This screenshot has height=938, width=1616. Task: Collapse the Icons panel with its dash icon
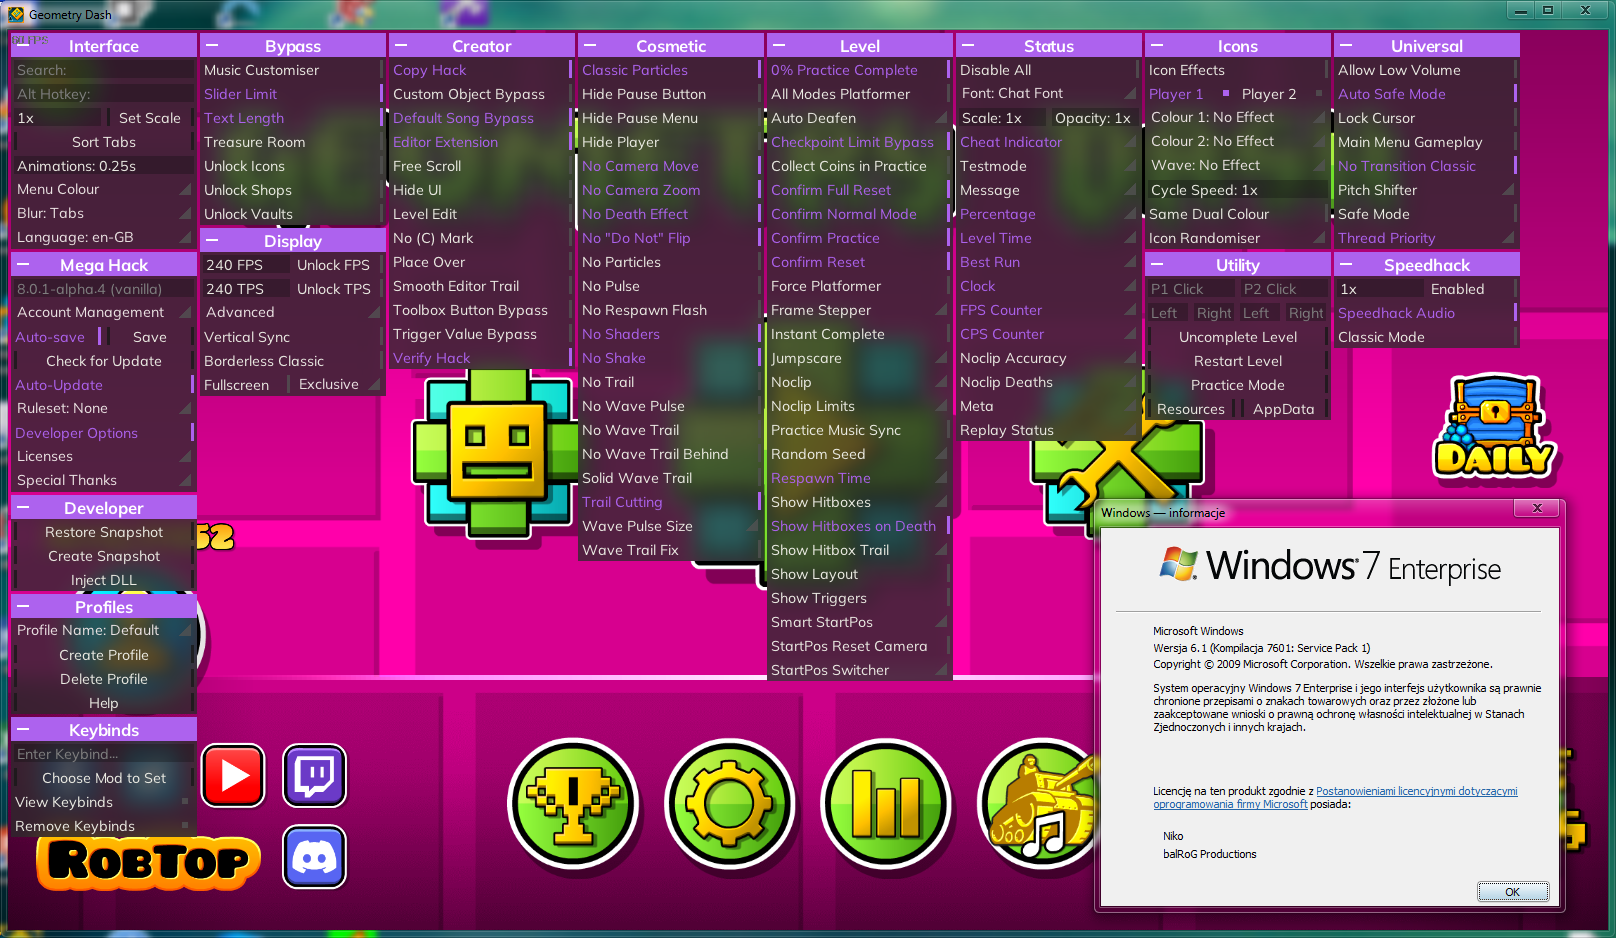[1157, 45]
